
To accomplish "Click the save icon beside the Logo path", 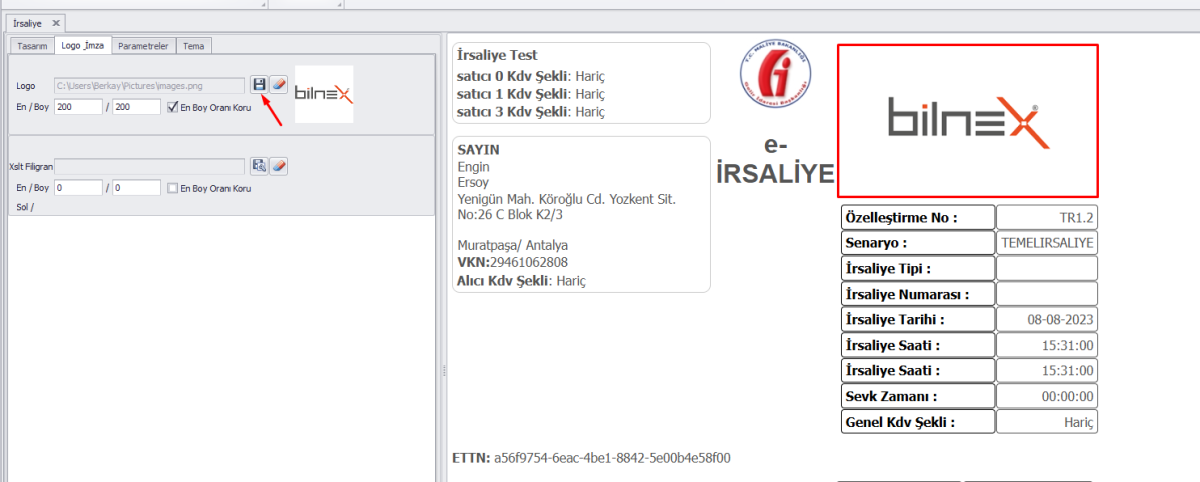I will point(259,85).
